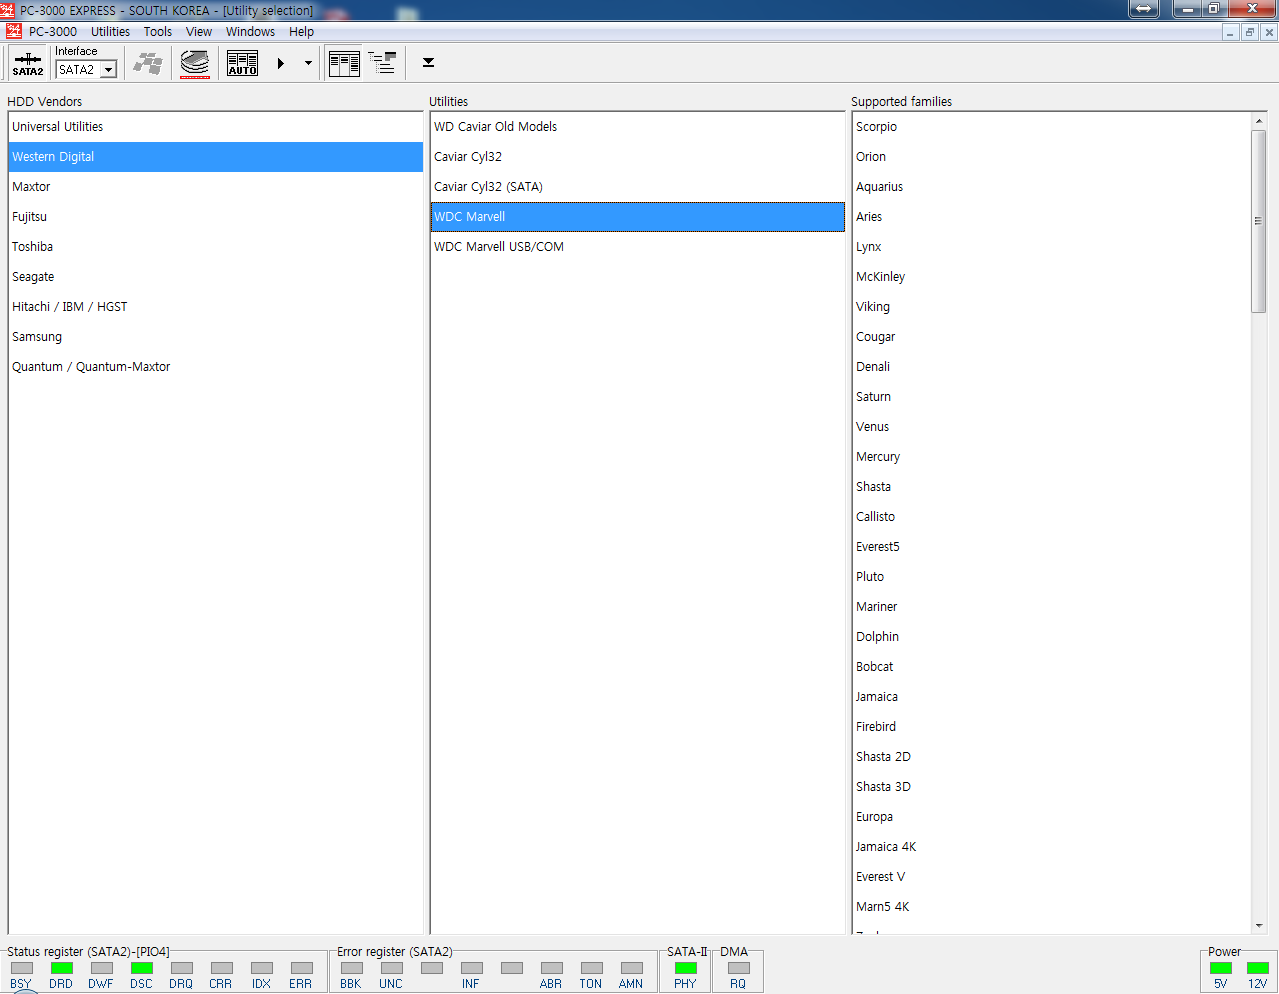The image size is (1279, 994).
Task: Select Everest5 family
Action: coord(1052,547)
